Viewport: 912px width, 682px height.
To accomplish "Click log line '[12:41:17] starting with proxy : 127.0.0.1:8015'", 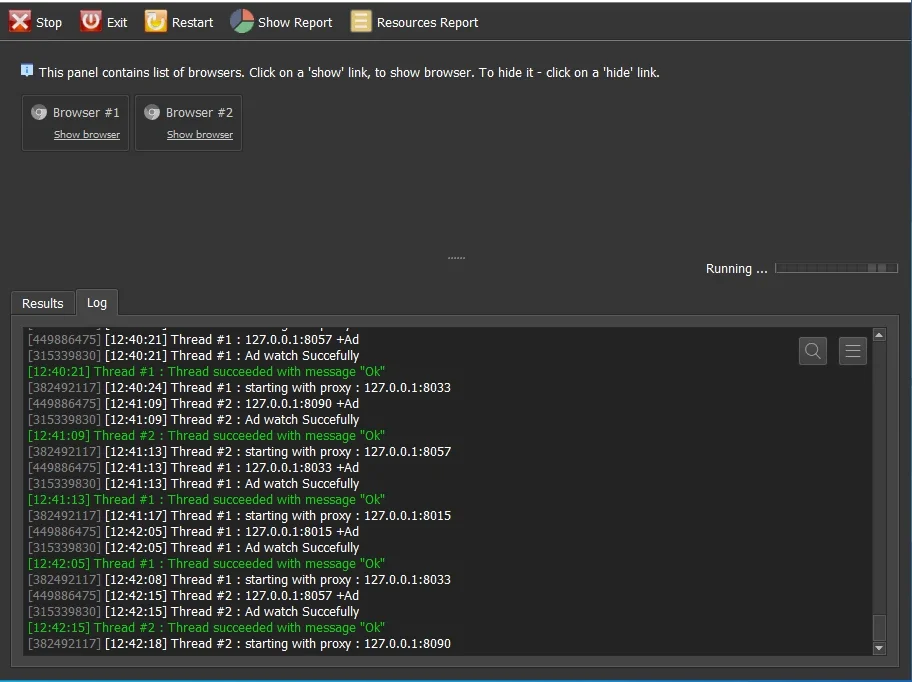I will click(x=239, y=516).
